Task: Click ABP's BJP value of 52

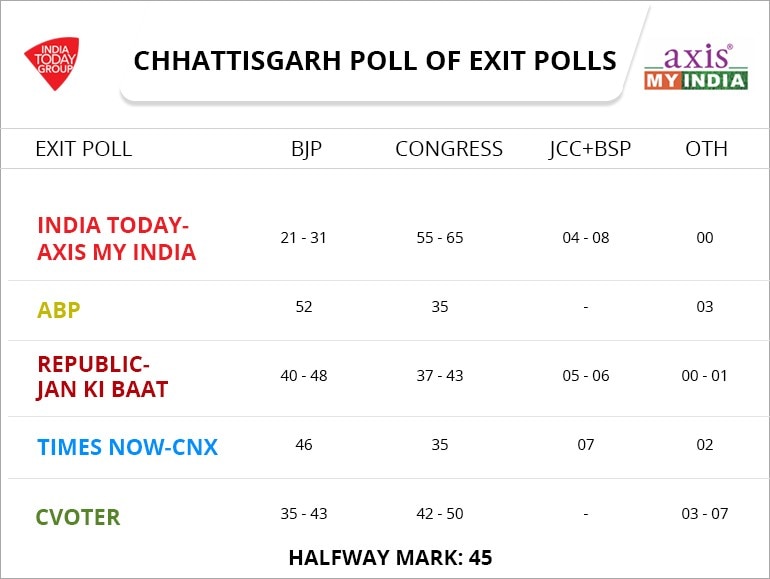Action: coord(304,307)
